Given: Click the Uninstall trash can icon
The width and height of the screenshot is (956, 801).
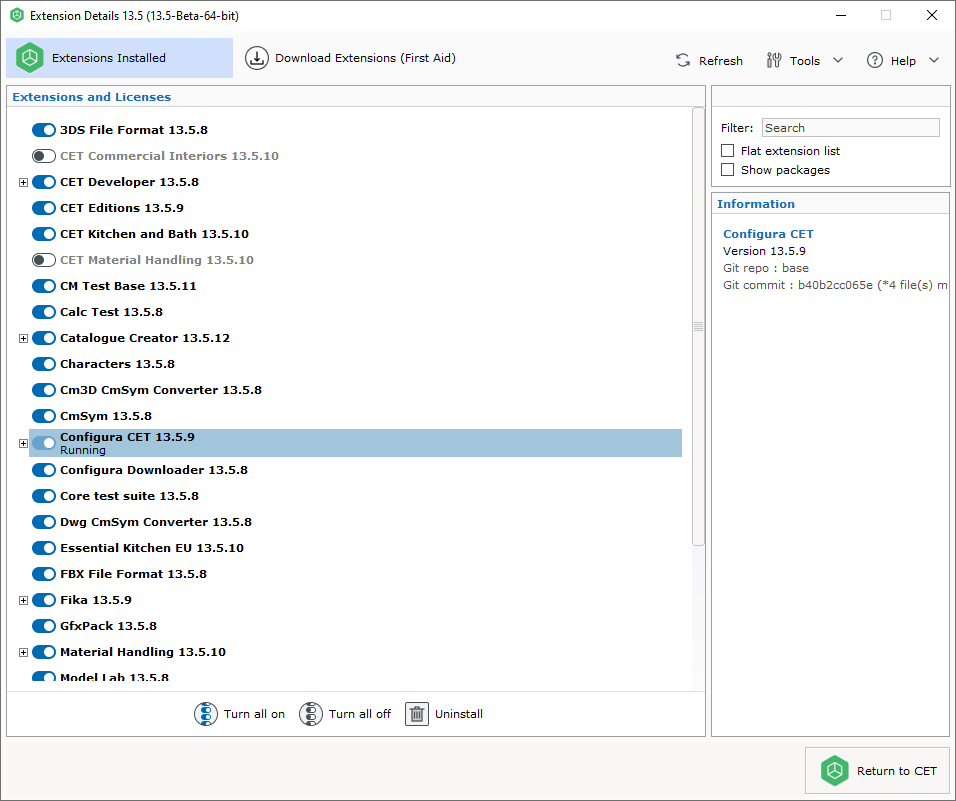Looking at the screenshot, I should pos(417,714).
